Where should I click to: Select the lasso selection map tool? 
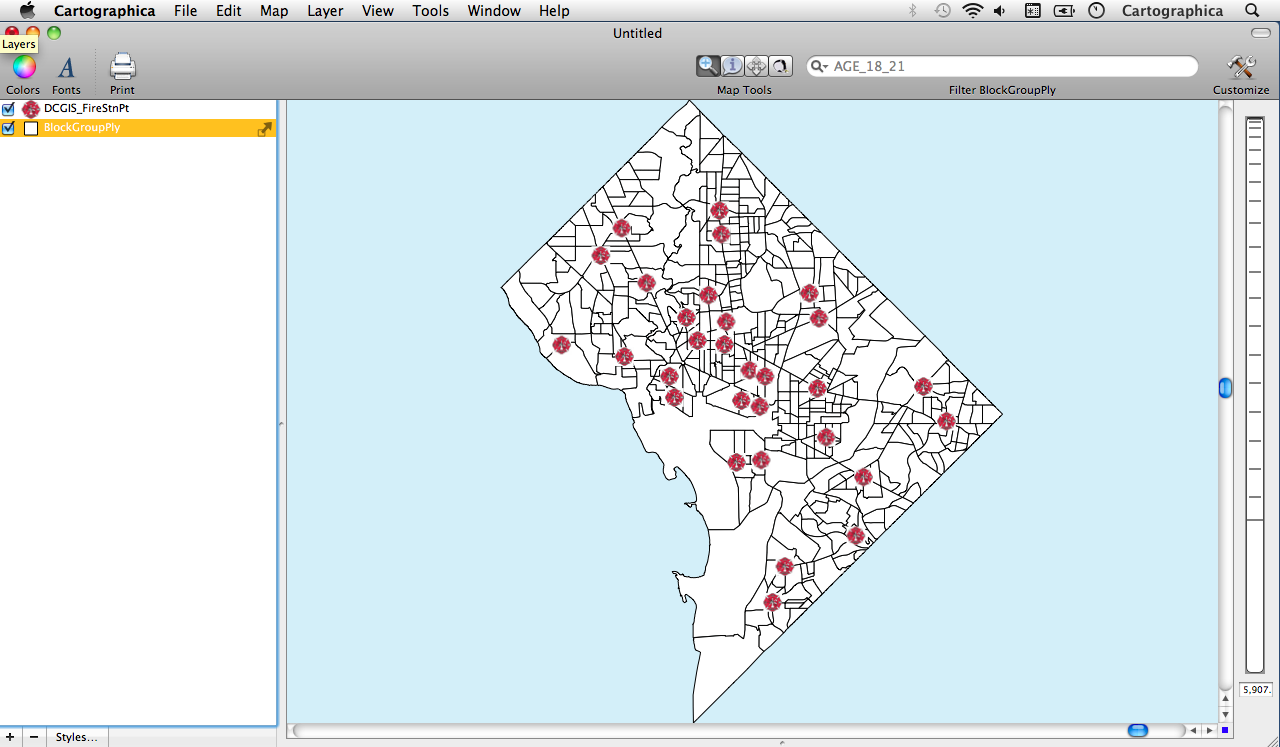(x=781, y=66)
